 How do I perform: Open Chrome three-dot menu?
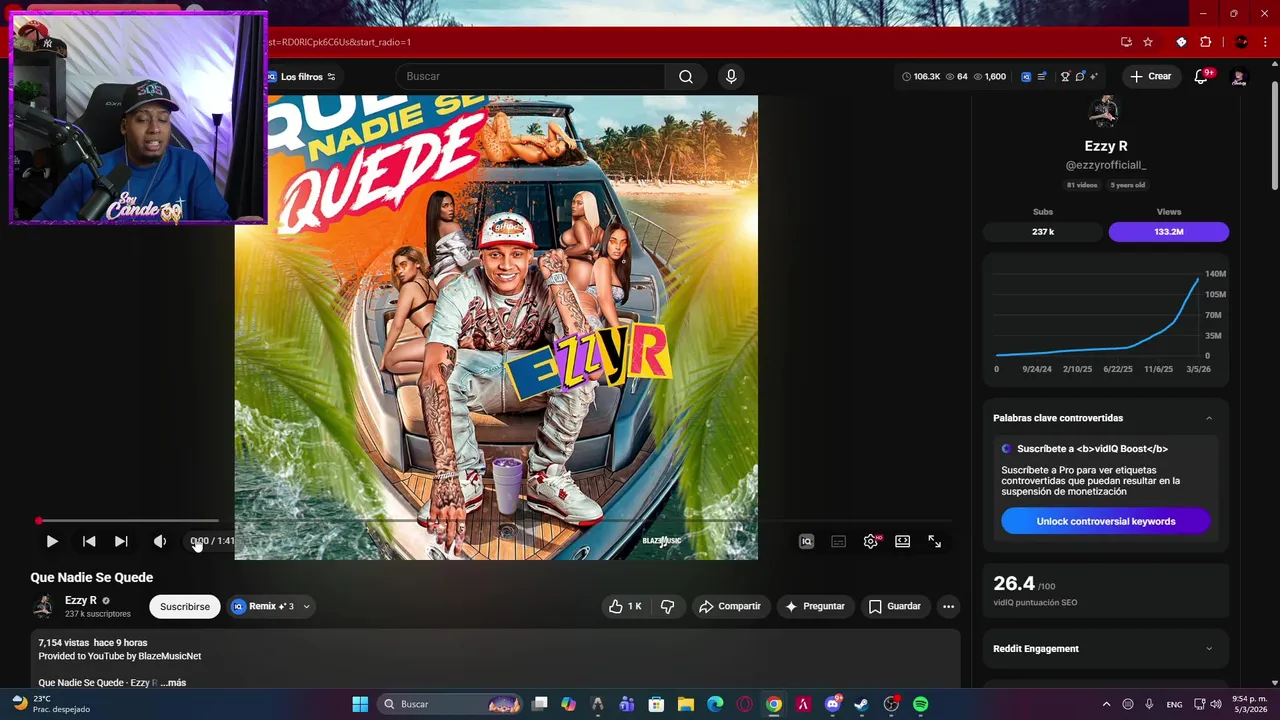(1265, 42)
